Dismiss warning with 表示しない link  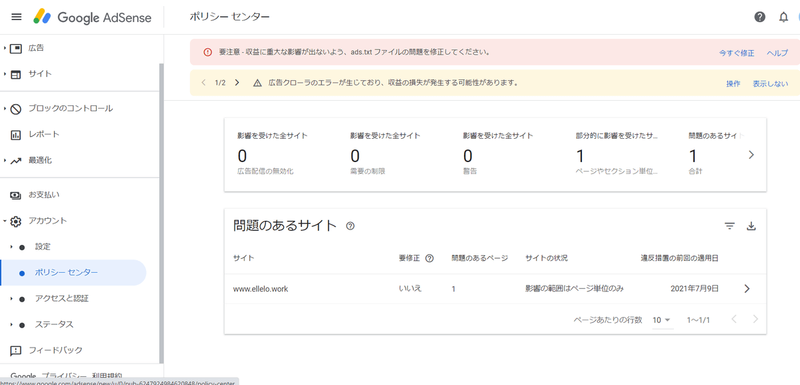click(770, 84)
